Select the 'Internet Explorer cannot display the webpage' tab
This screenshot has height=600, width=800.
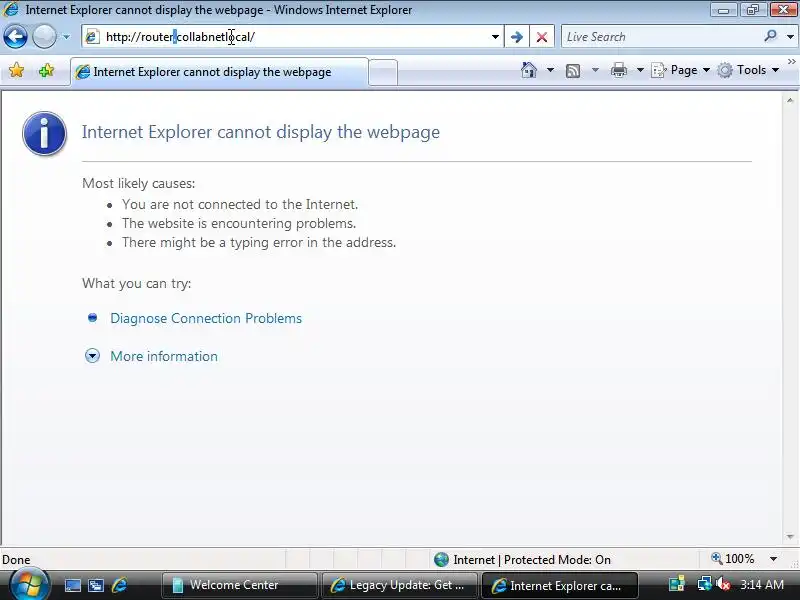pyautogui.click(x=219, y=72)
